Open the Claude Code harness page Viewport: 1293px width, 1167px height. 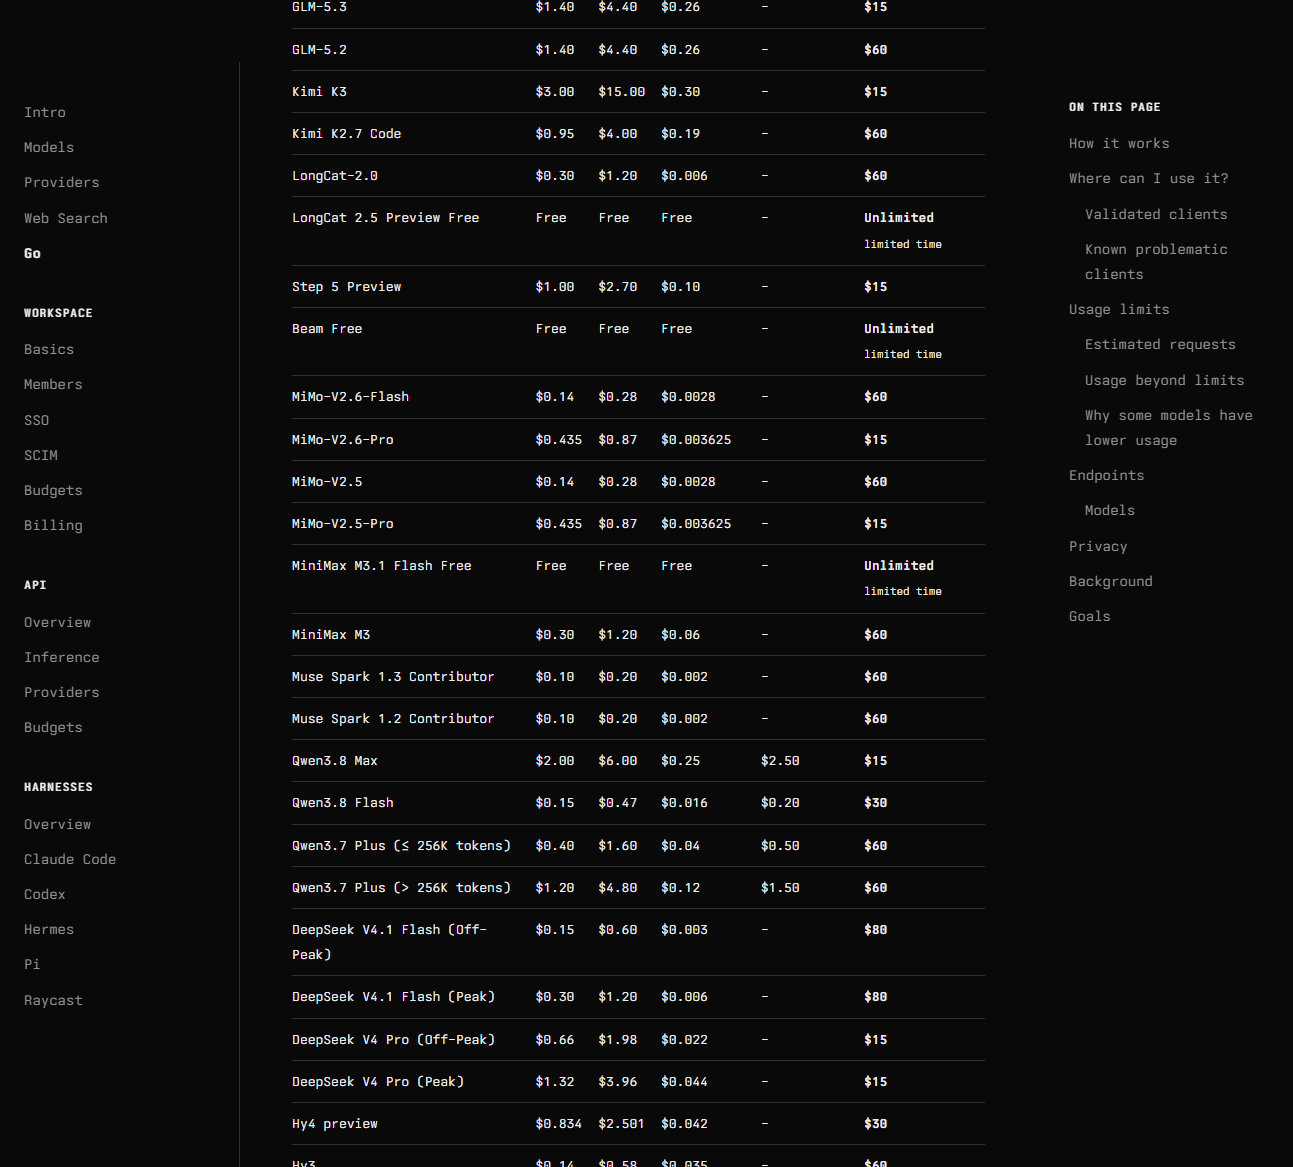[x=70, y=859]
